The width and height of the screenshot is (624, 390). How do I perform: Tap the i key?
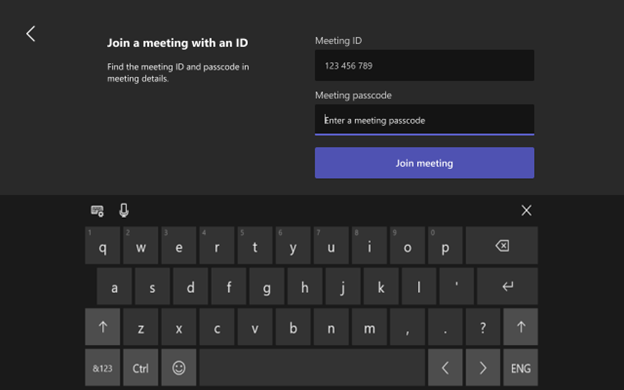pos(369,246)
